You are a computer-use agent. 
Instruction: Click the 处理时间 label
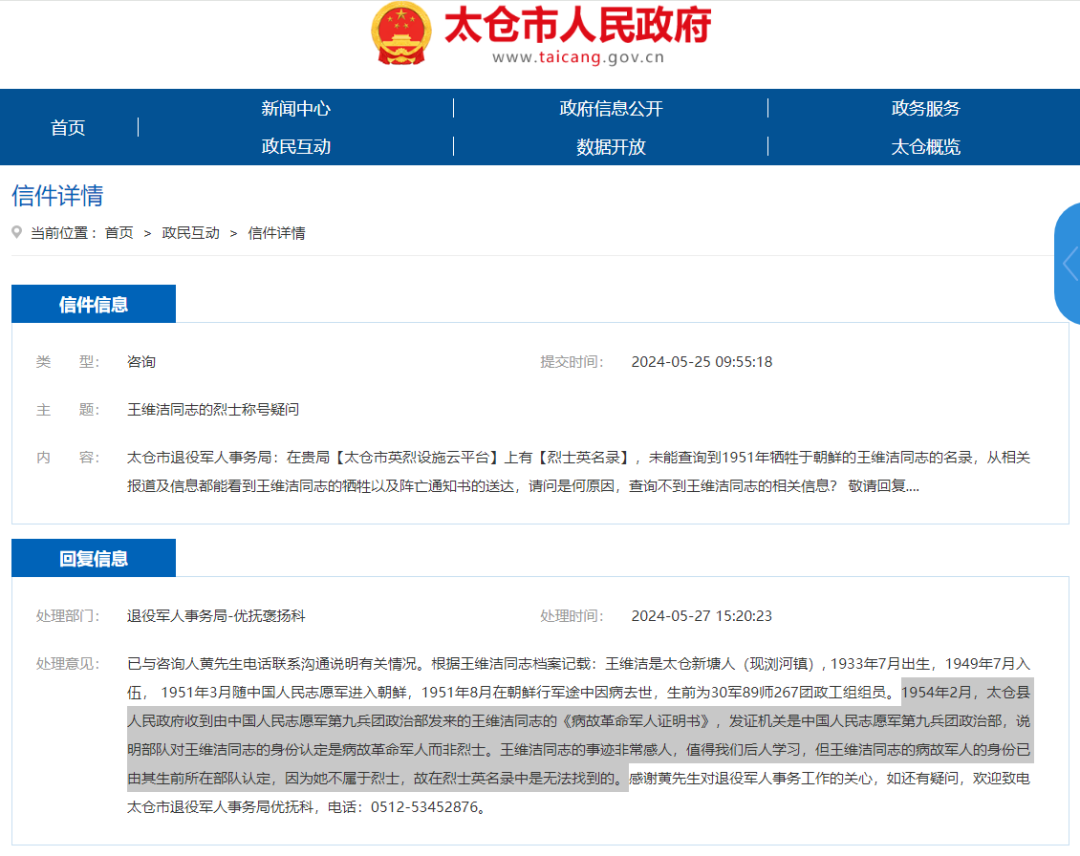tap(572, 616)
